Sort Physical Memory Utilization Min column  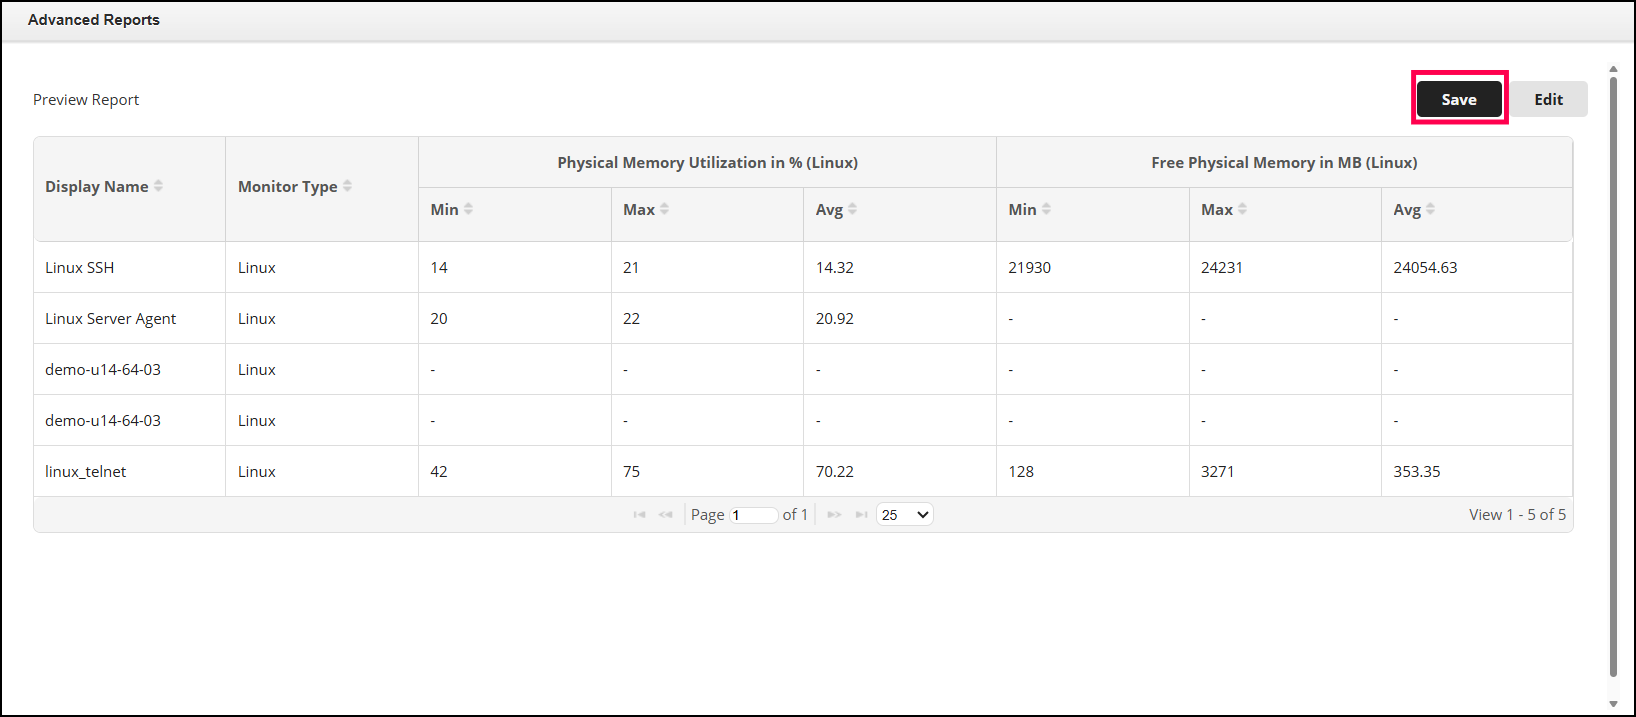468,209
